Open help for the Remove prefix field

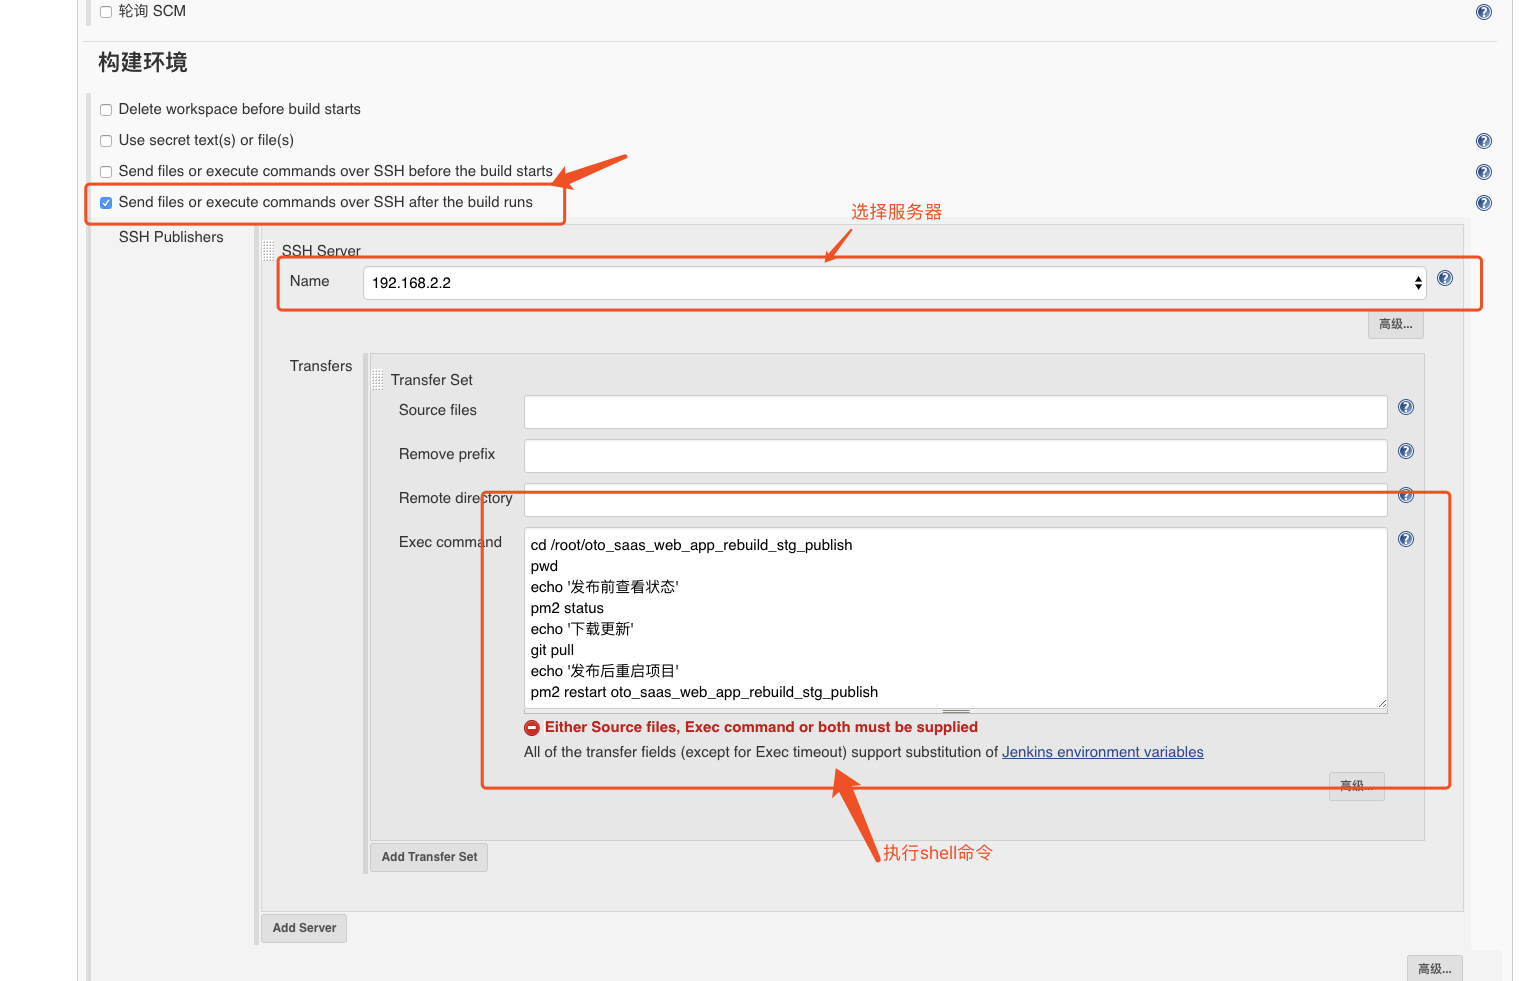(1405, 451)
